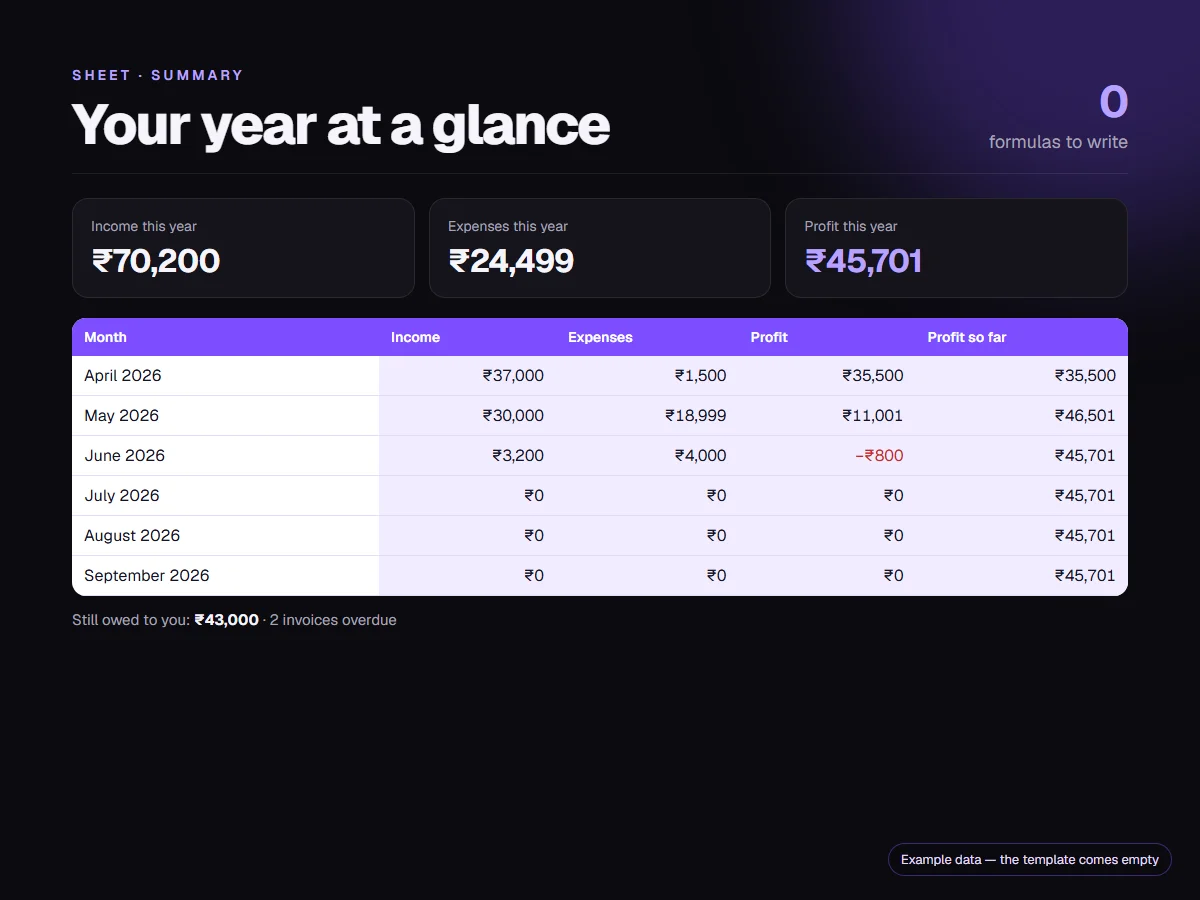Click the 'Your year at a glance' heading

tap(341, 125)
